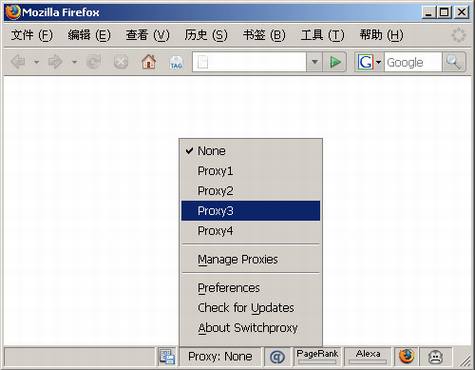Open the Back history dropdown arrow
Image resolution: width=475 pixels, height=370 pixels.
click(x=36, y=62)
